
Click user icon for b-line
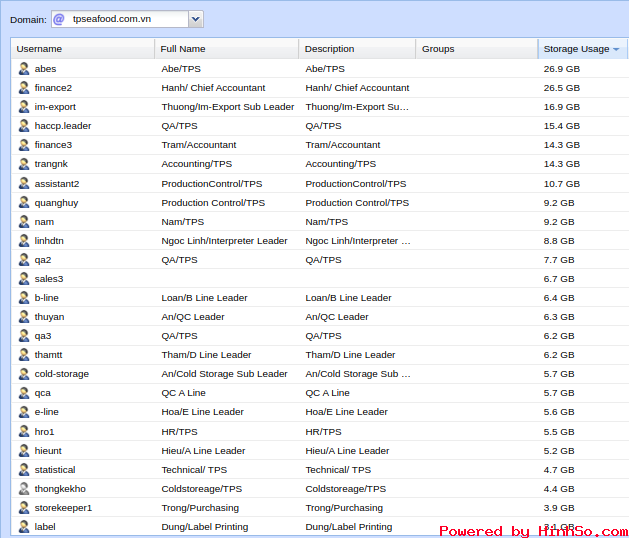[x=24, y=298]
